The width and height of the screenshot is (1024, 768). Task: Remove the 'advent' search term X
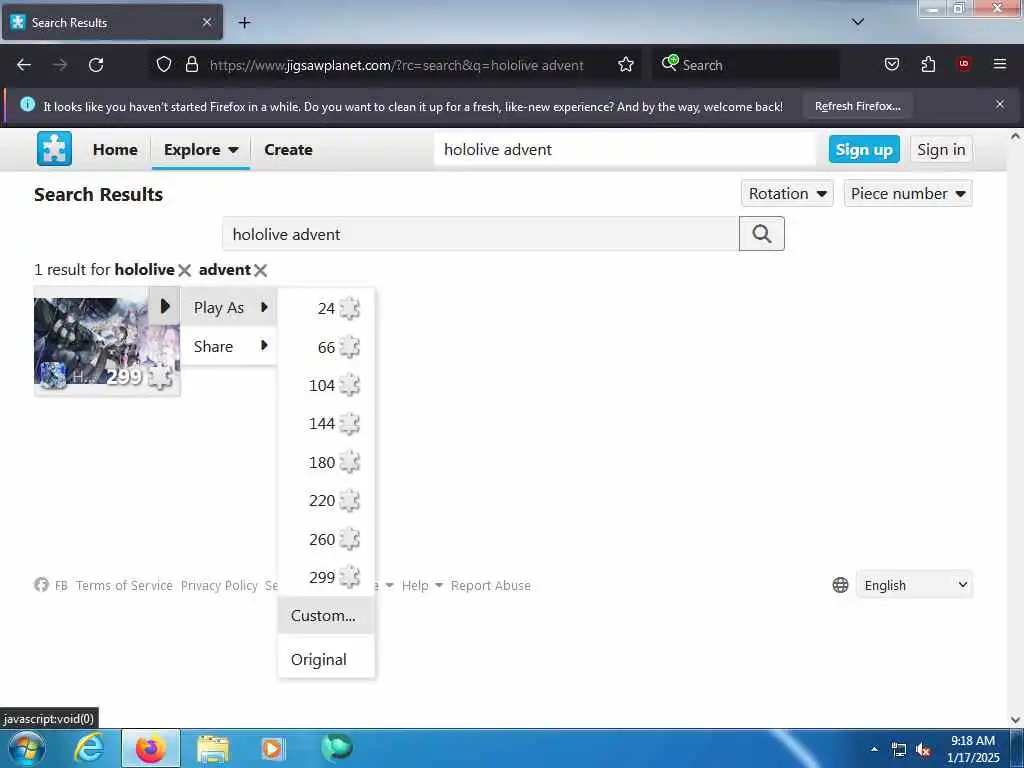pyautogui.click(x=261, y=270)
